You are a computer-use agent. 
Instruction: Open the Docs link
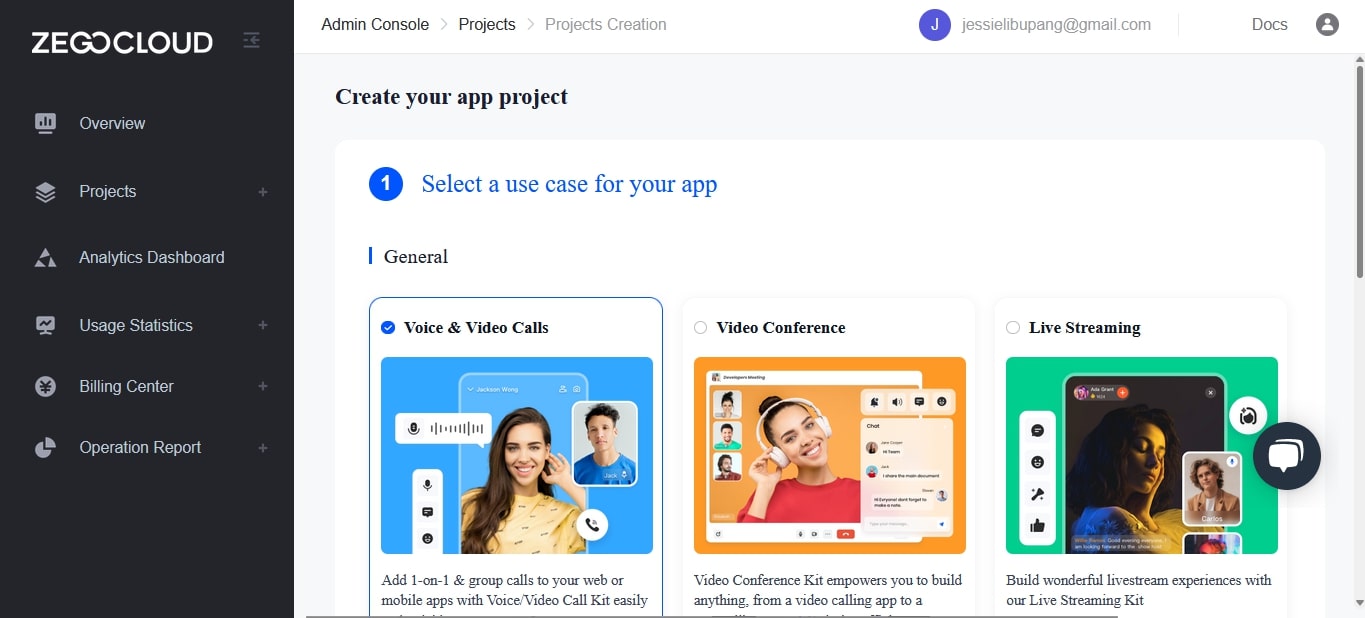point(1269,24)
